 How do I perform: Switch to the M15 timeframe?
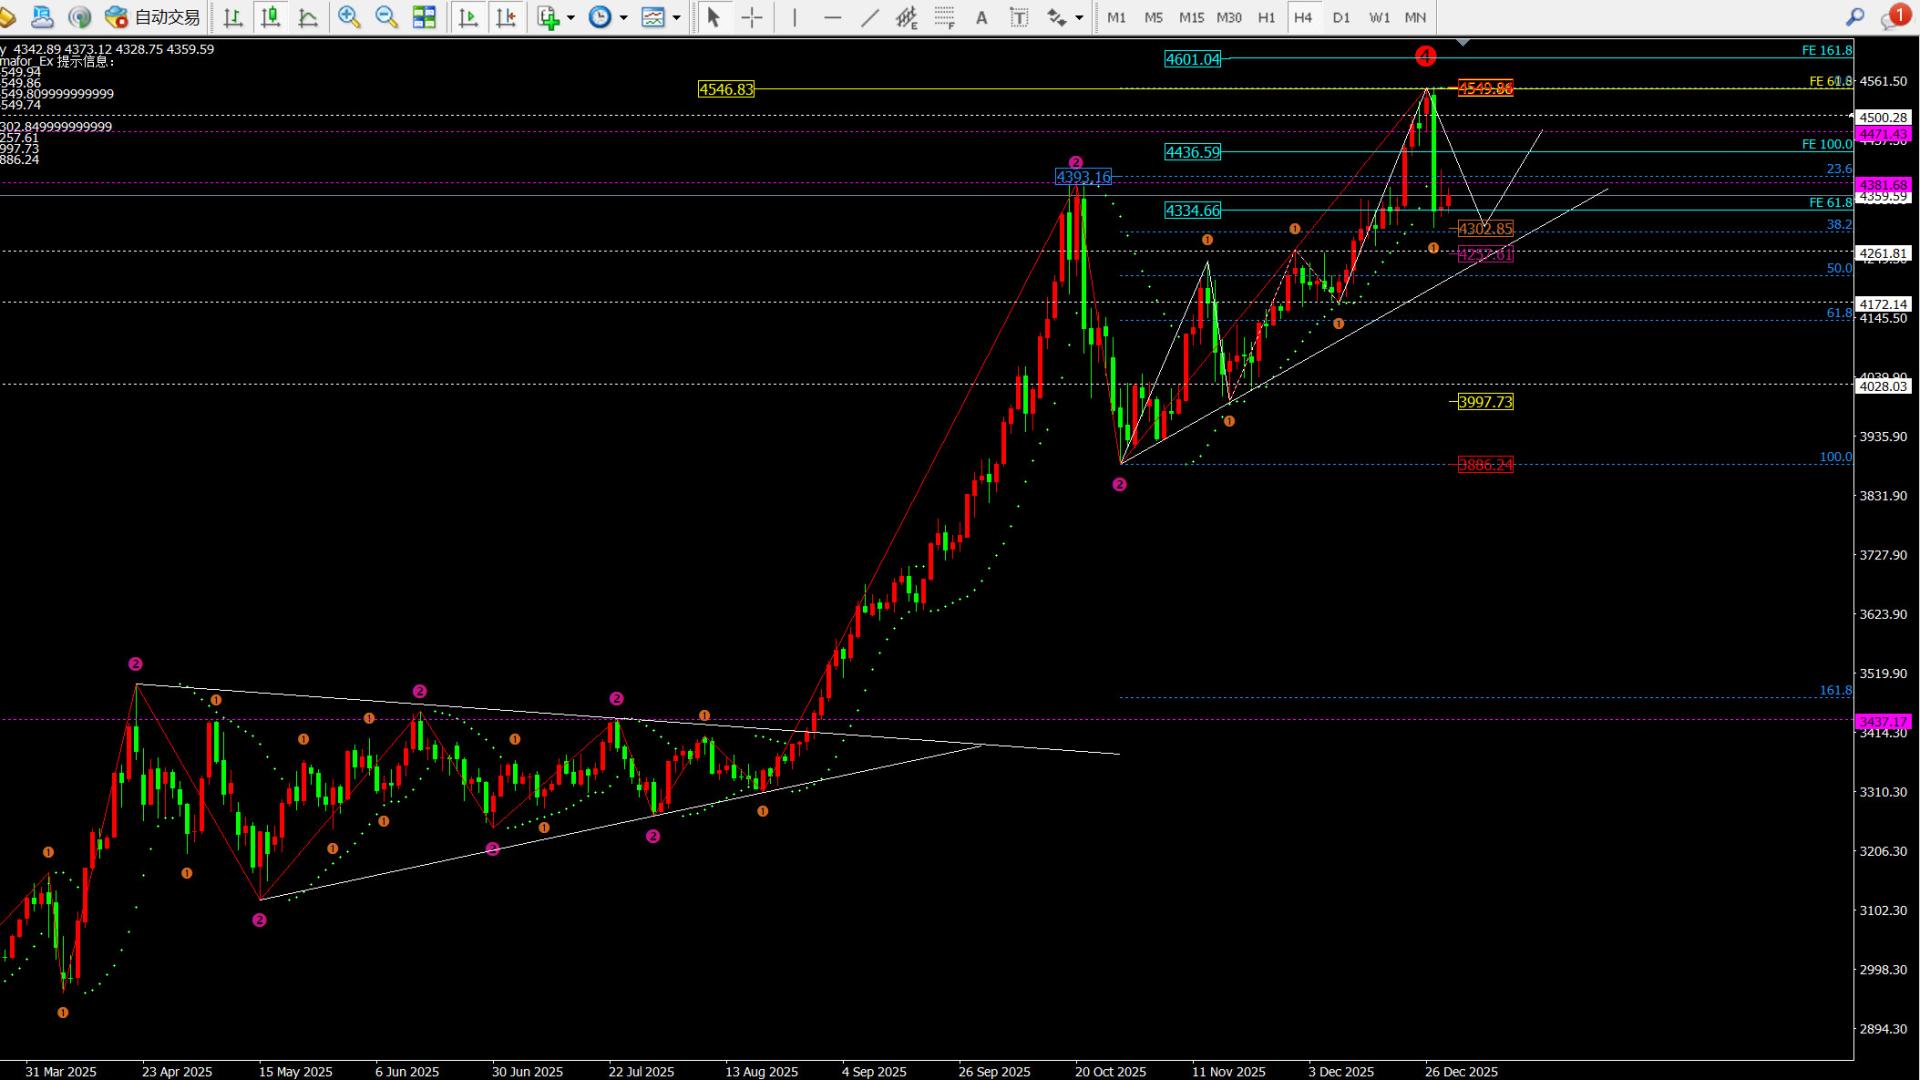point(1191,17)
